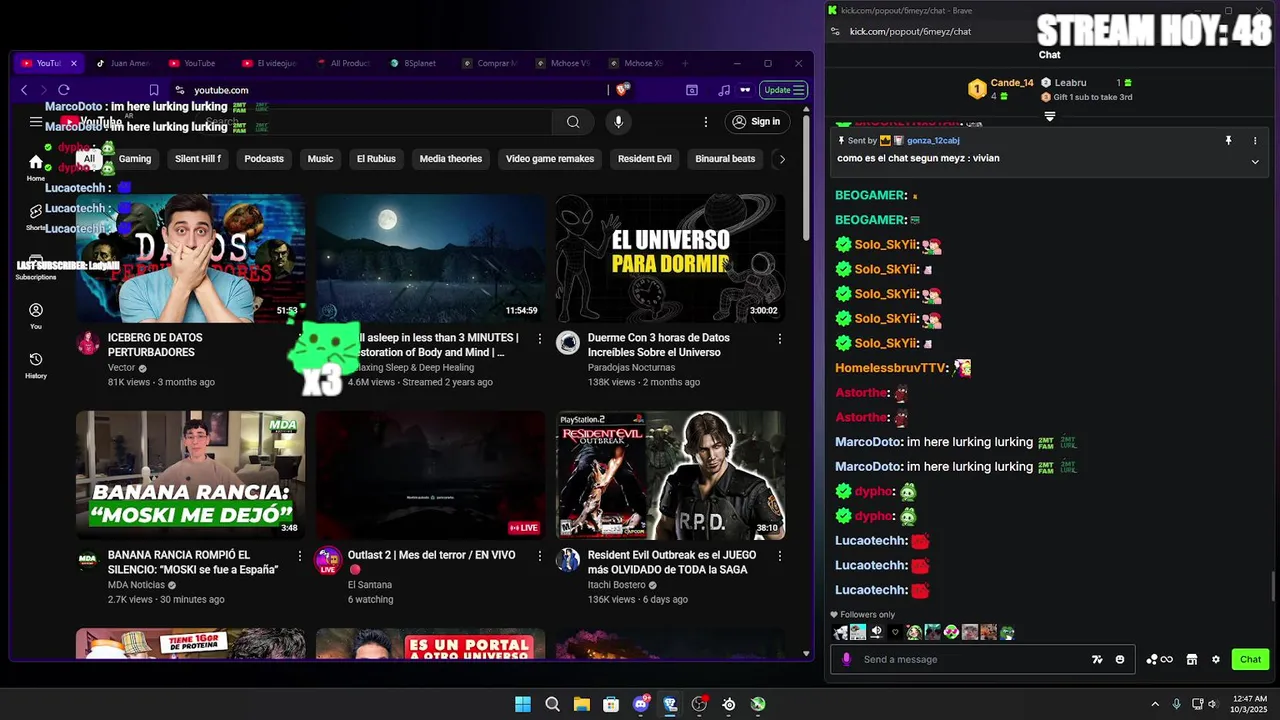The image size is (1280, 720).
Task: Open Kick chat settings gear
Action: [1216, 659]
